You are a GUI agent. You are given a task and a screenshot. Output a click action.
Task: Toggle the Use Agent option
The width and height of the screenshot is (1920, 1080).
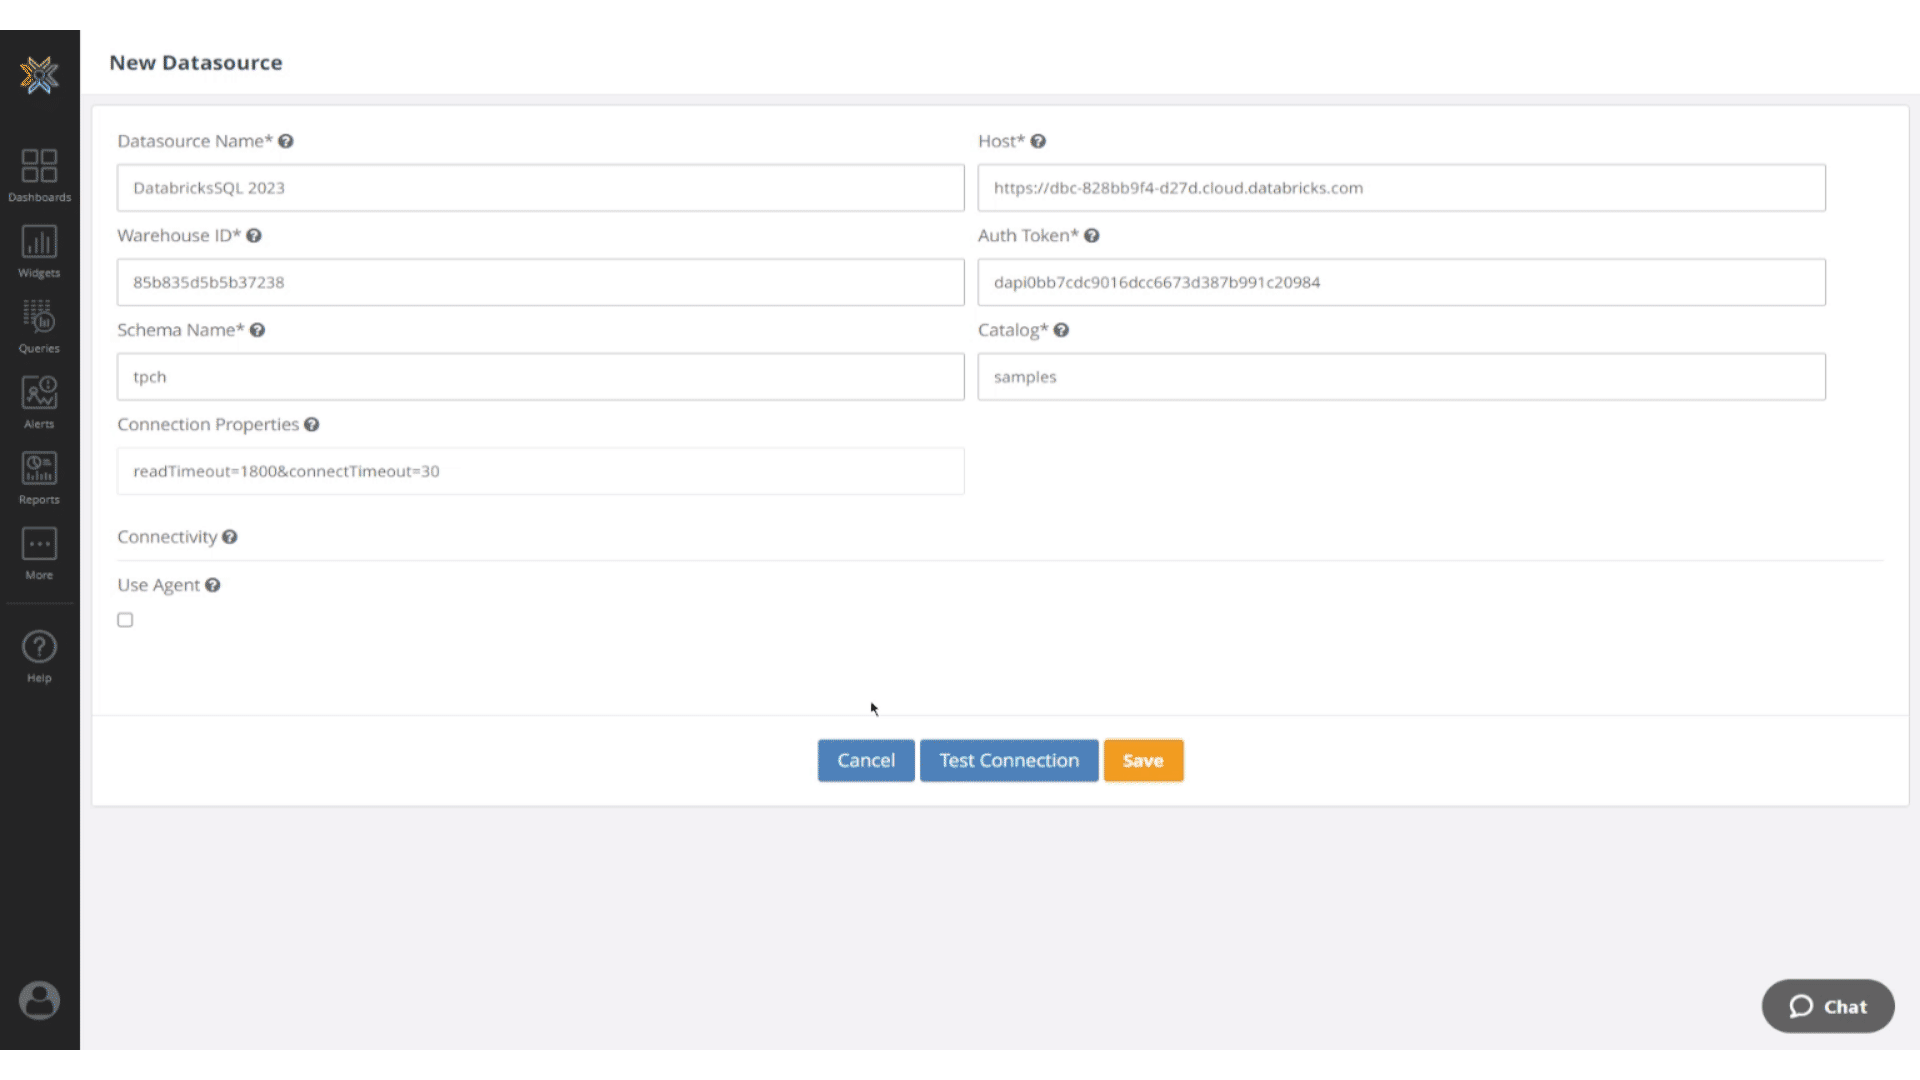[125, 618]
